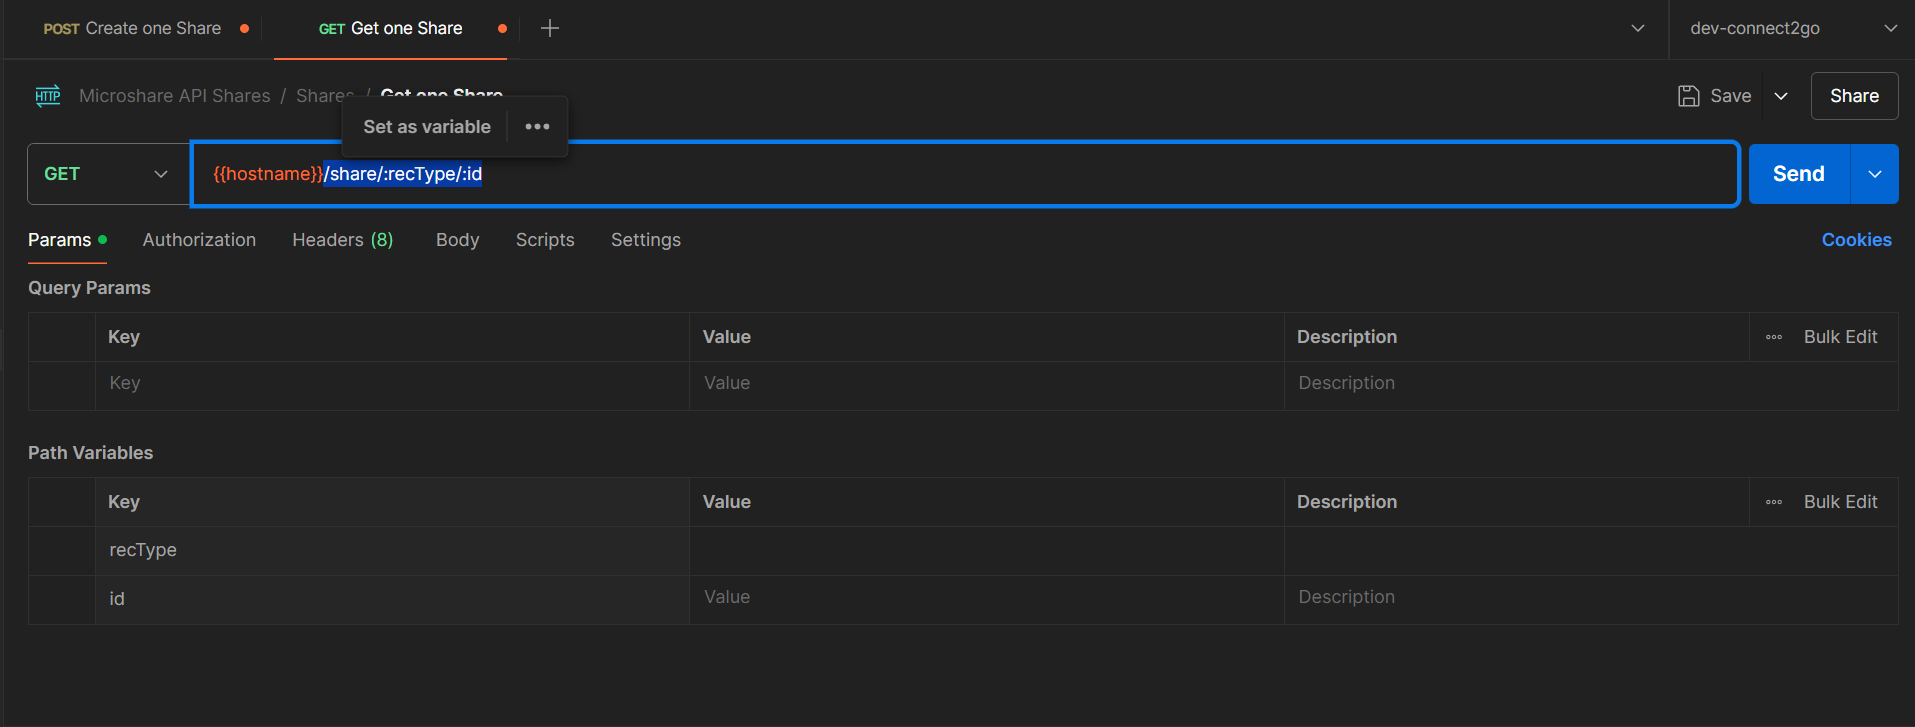This screenshot has height=727, width=1915.
Task: Open Query Params column options dots
Action: (x=1774, y=337)
